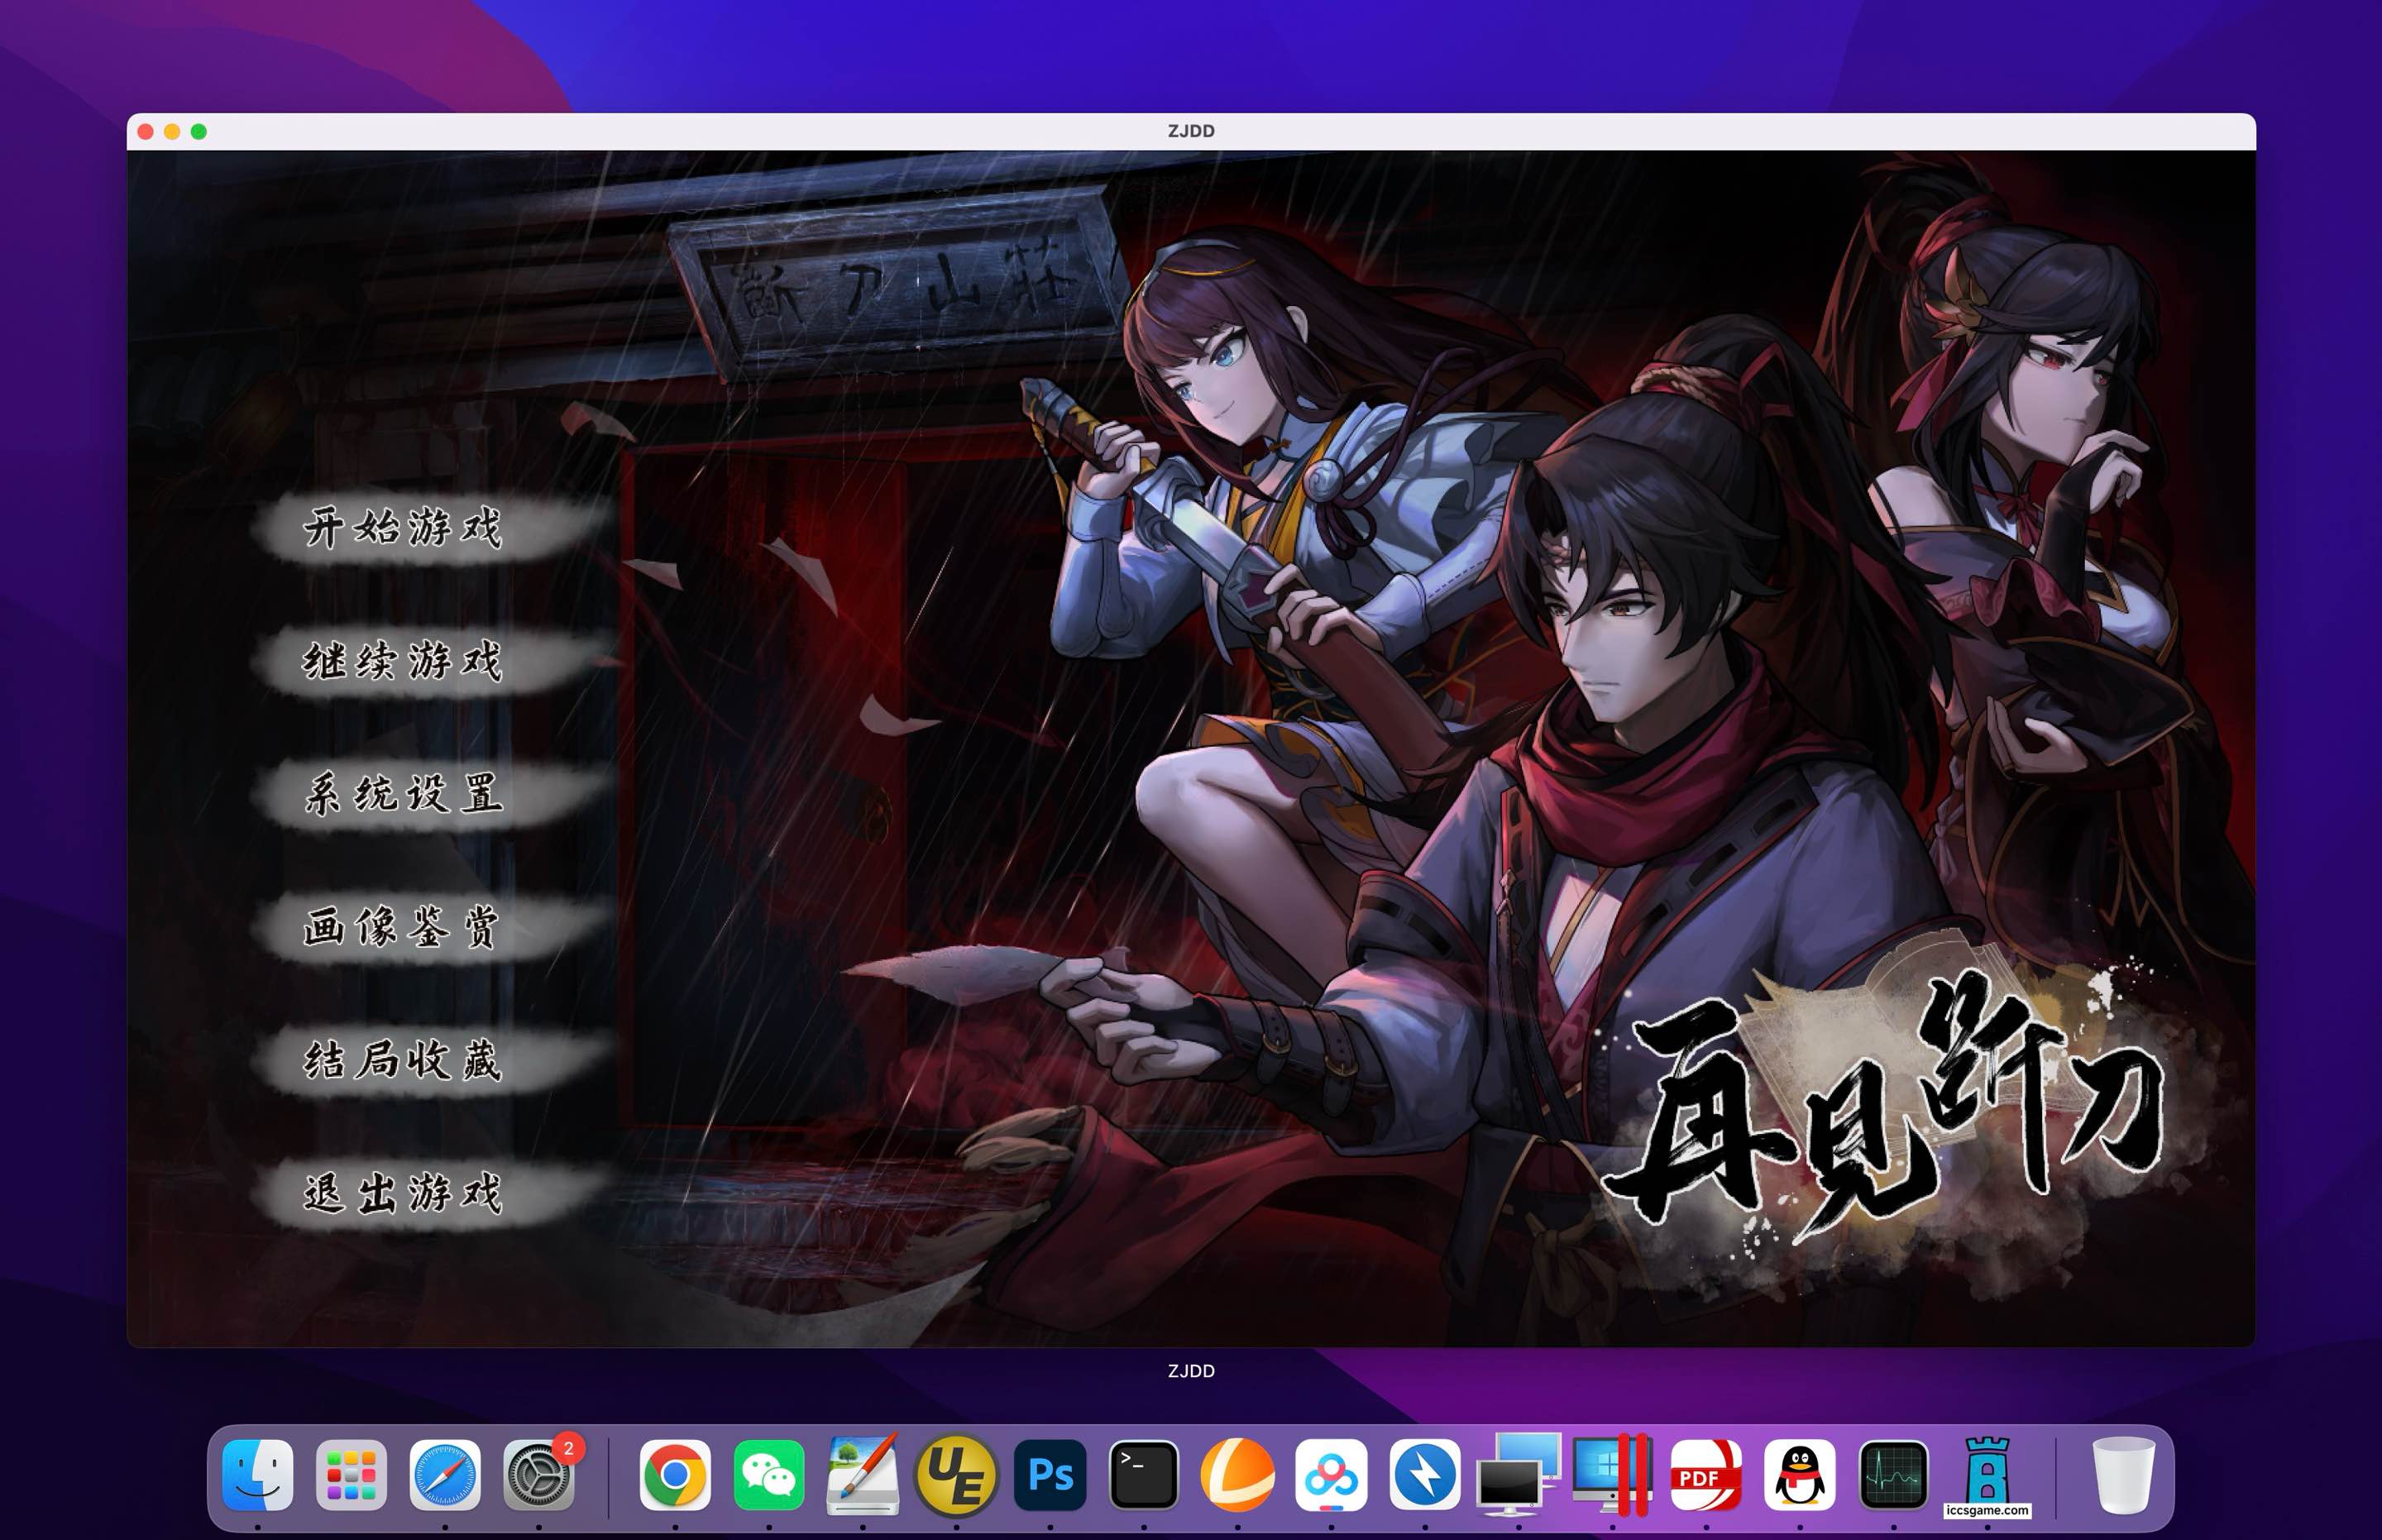Launch QQ penguin icon in the Dock
Screen dimensions: 2382x1540
pyautogui.click(x=1800, y=1475)
